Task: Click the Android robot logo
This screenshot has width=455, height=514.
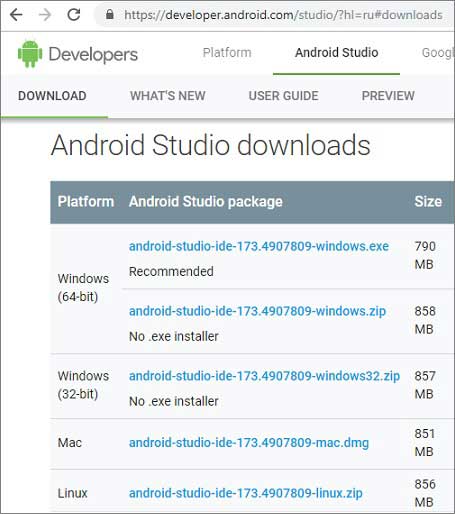Action: [30, 54]
